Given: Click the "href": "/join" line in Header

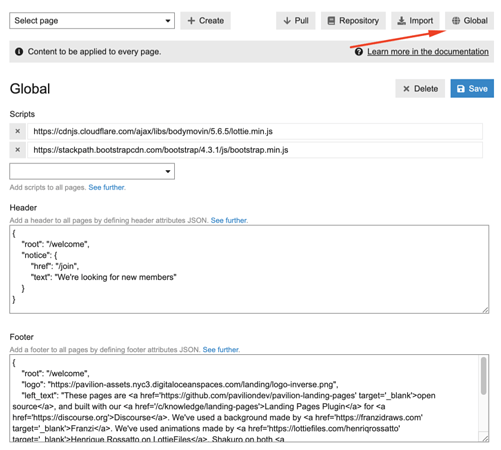Looking at the screenshot, I should pos(55,266).
